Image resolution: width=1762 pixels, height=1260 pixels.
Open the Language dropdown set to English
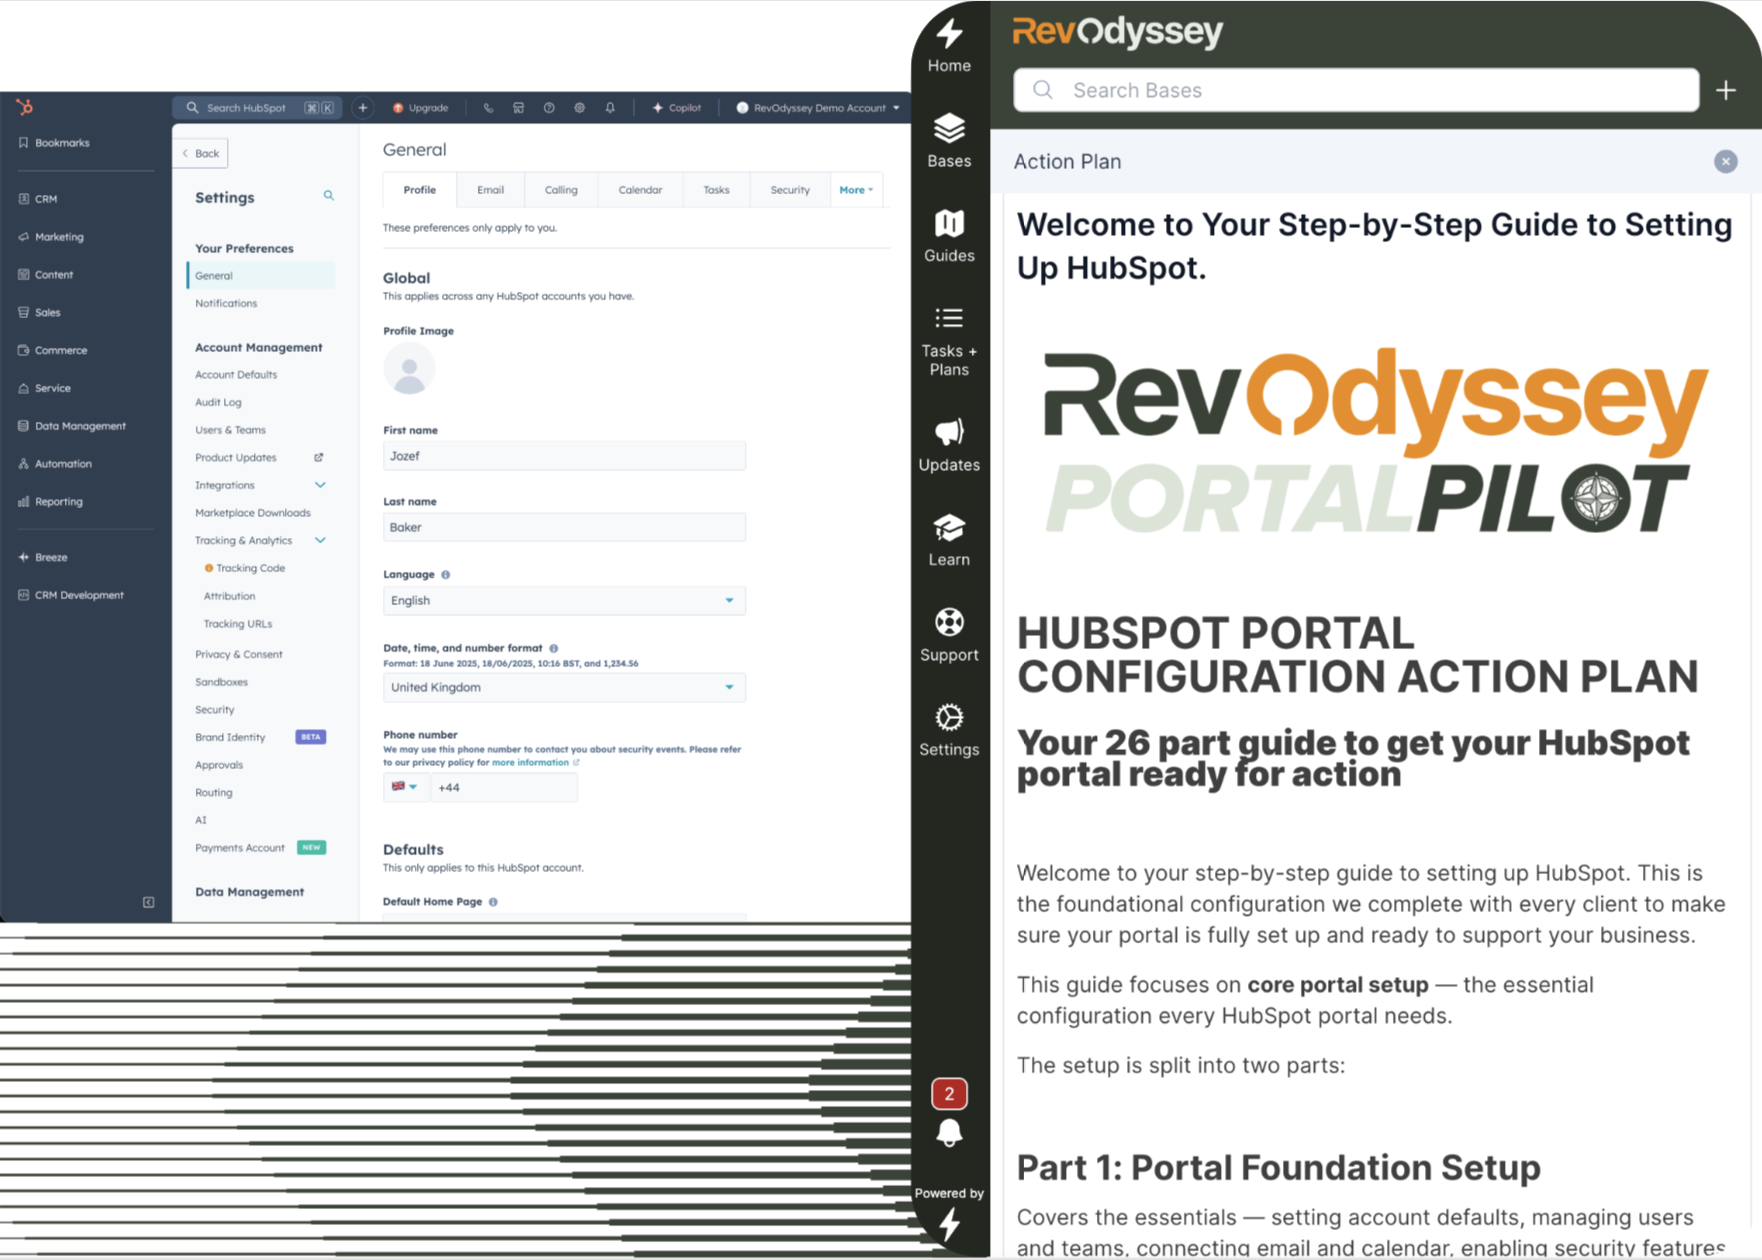[564, 600]
